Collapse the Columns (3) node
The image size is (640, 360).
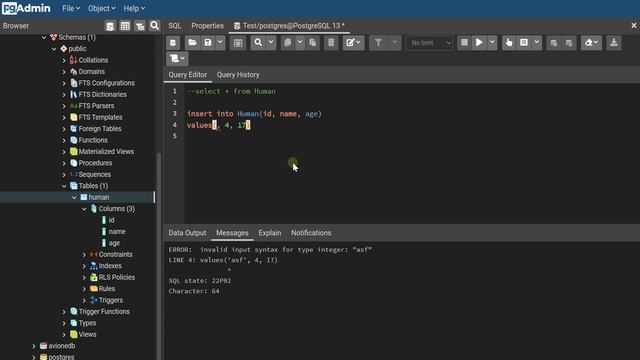tap(84, 209)
